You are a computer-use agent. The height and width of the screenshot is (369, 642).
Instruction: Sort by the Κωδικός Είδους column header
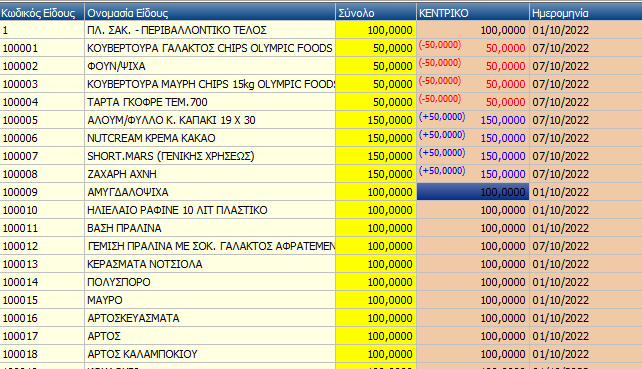pos(42,13)
